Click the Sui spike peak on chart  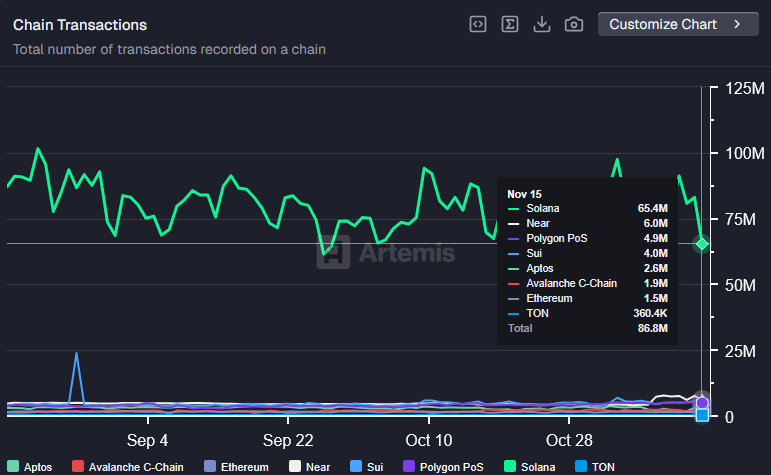coord(76,353)
